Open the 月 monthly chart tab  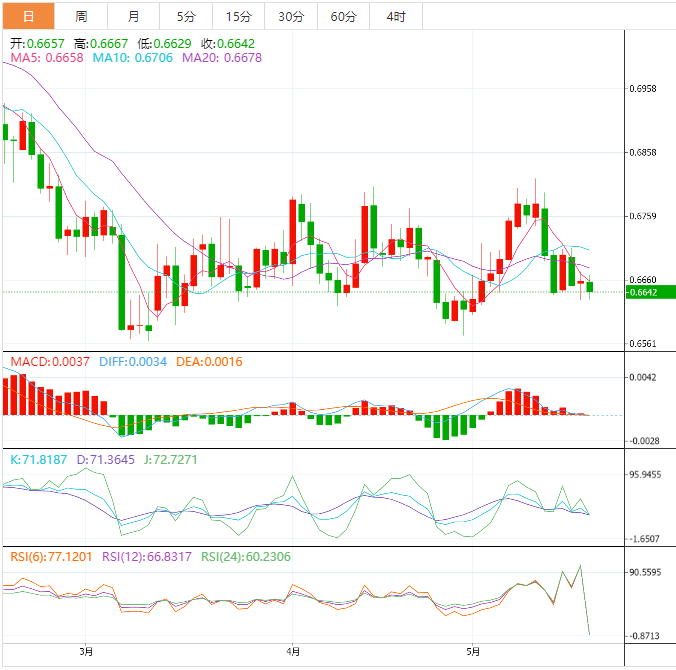tap(134, 16)
